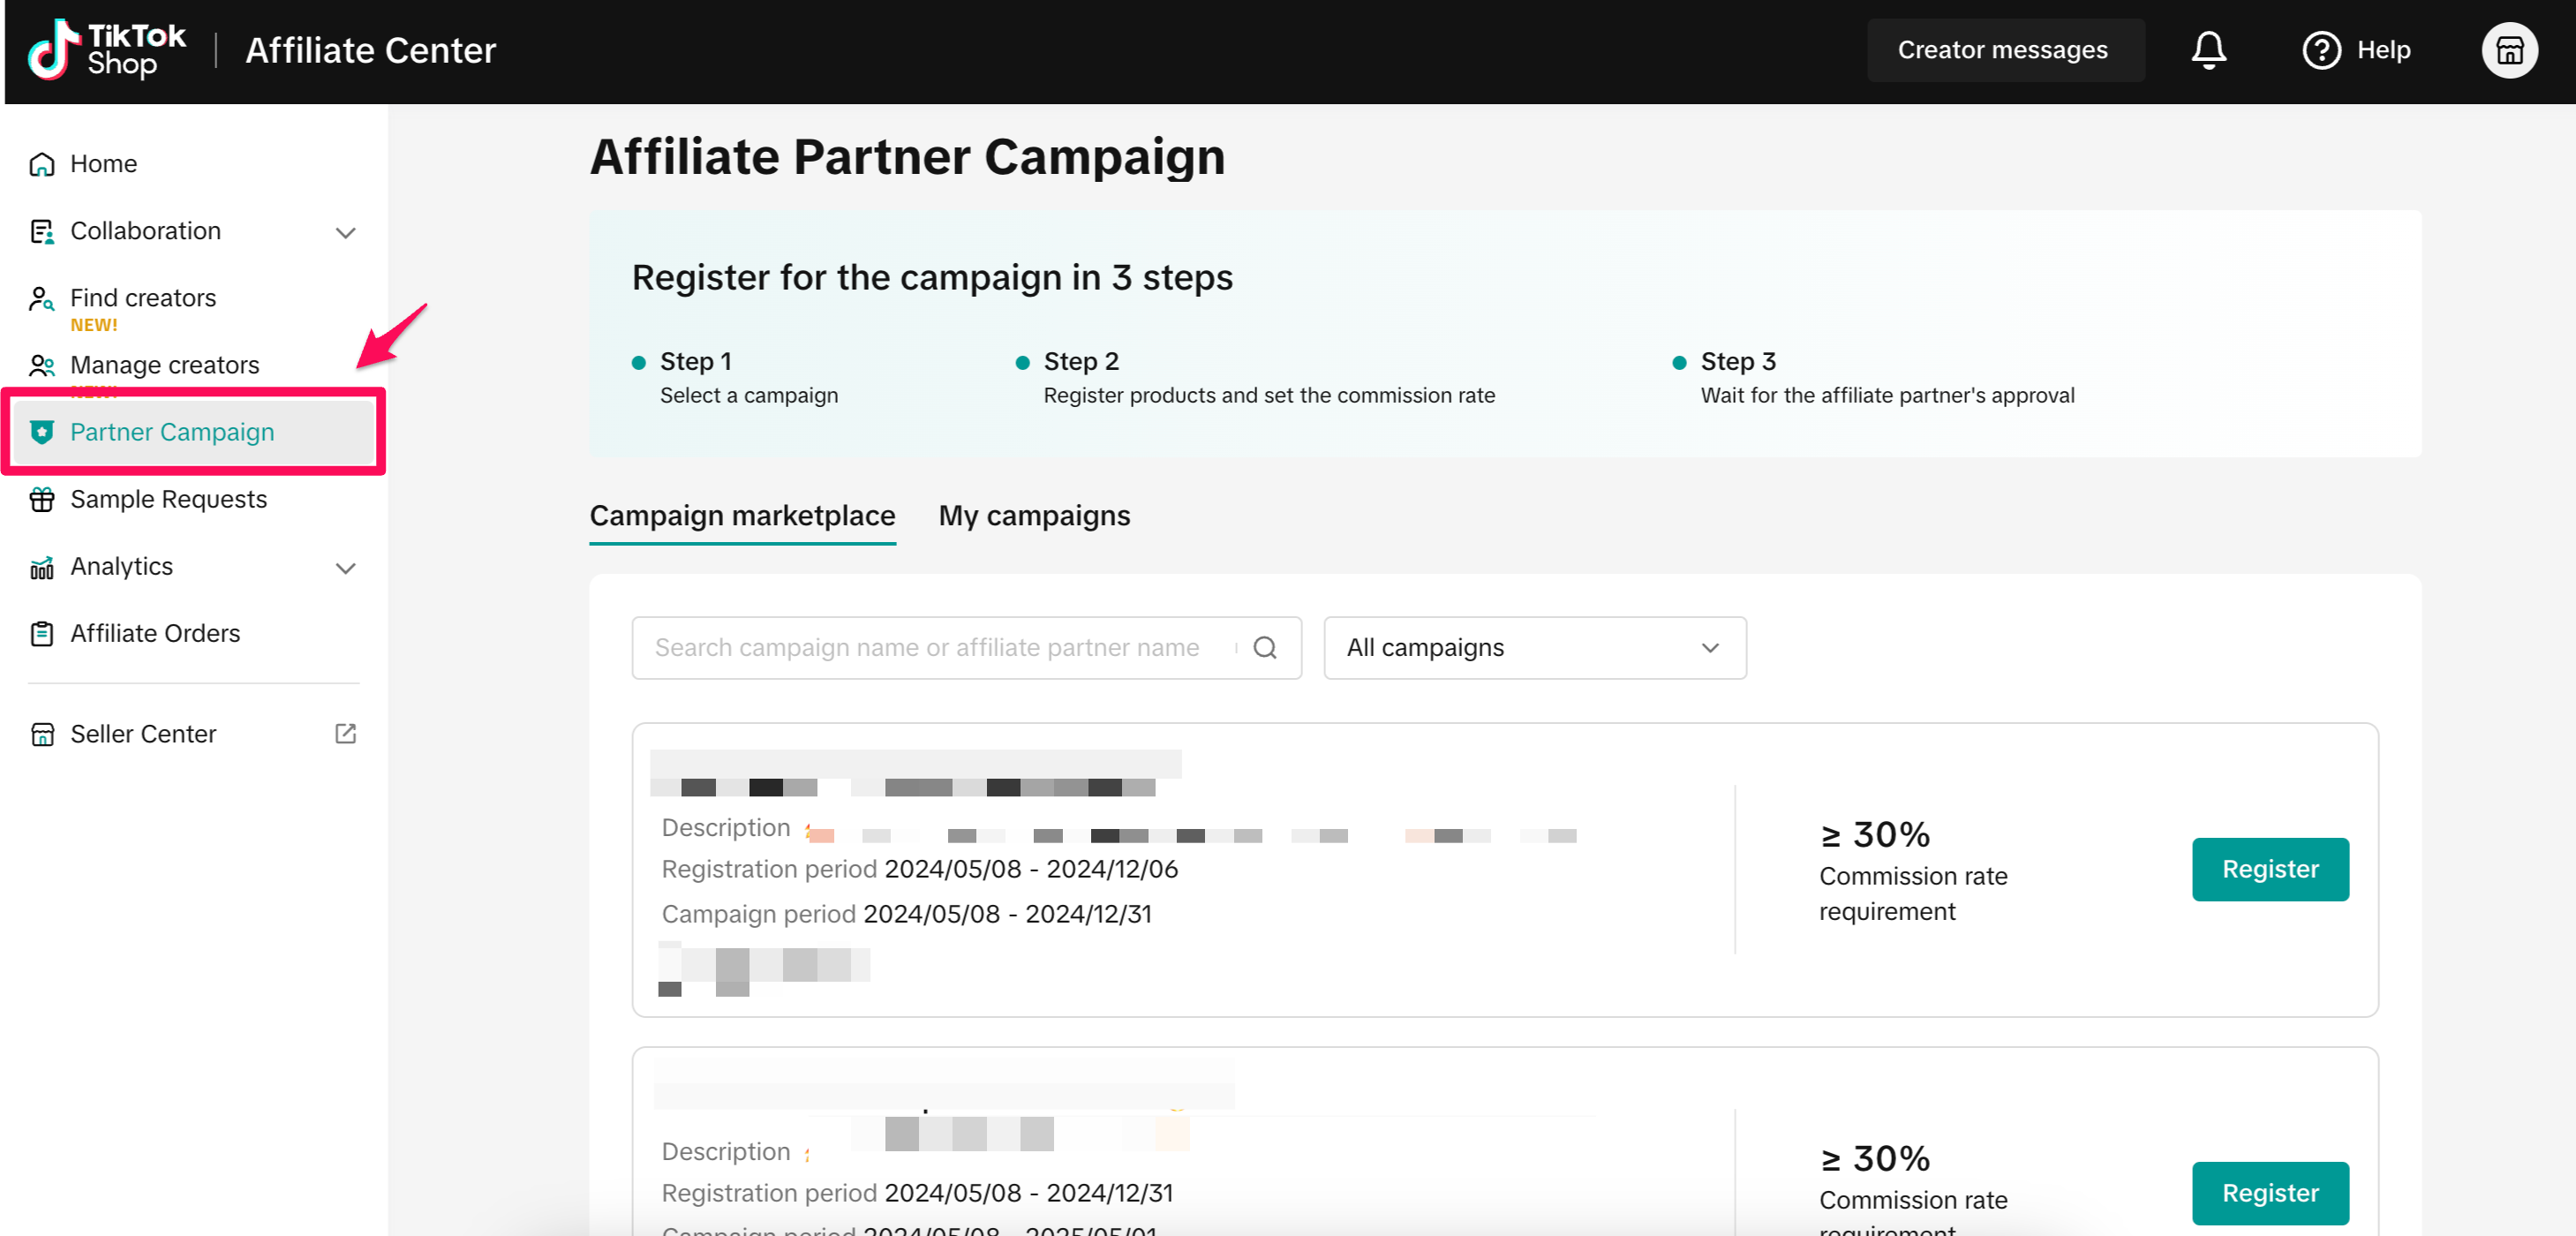Switch to My campaigns tab

[x=1034, y=516]
